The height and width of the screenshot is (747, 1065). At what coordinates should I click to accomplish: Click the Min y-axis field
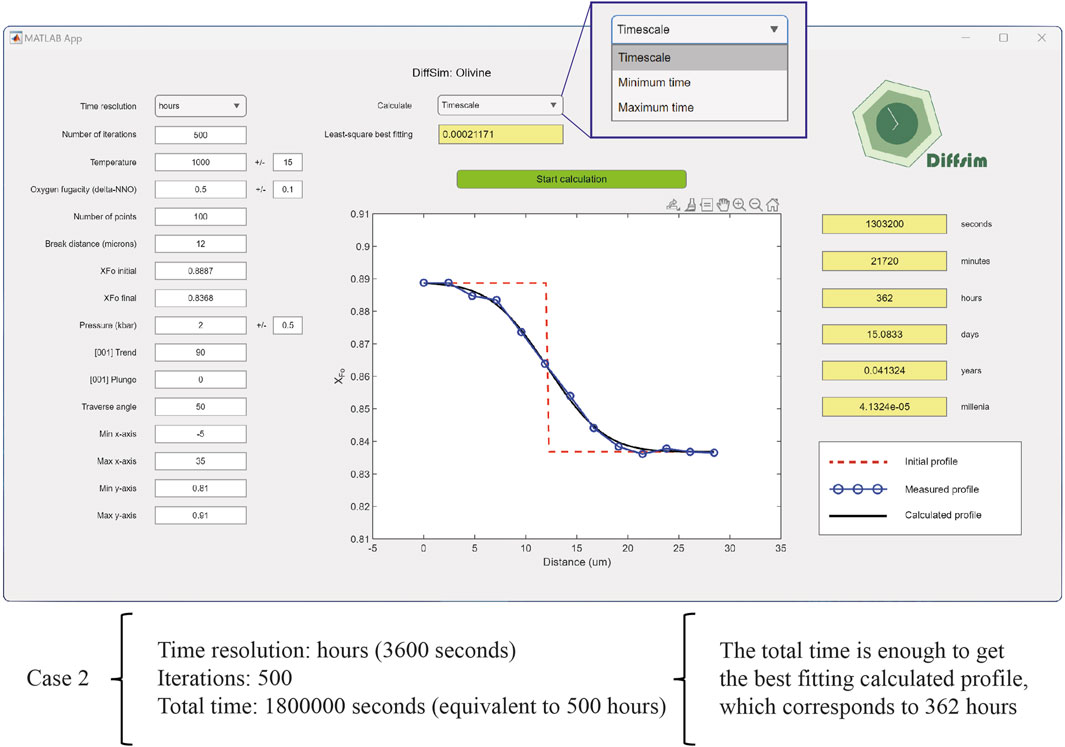click(x=200, y=488)
